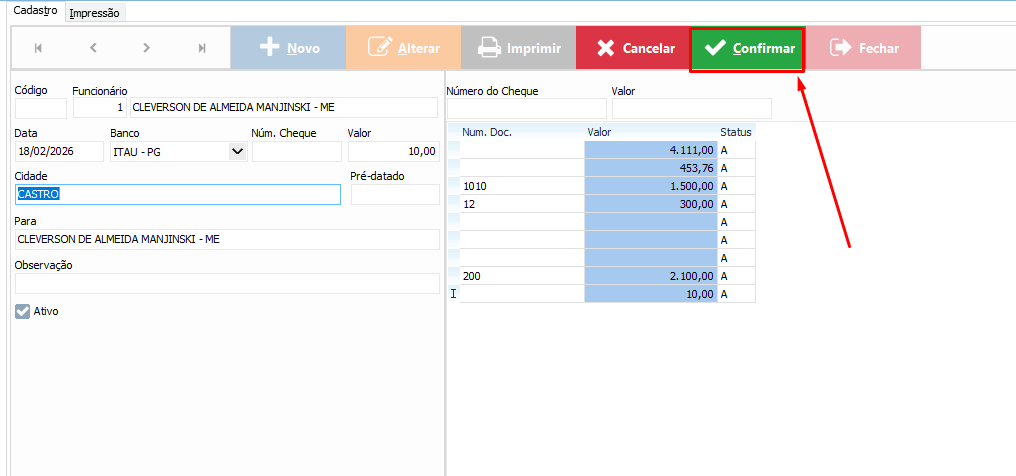Expand the Banco dropdown arrow

237,152
